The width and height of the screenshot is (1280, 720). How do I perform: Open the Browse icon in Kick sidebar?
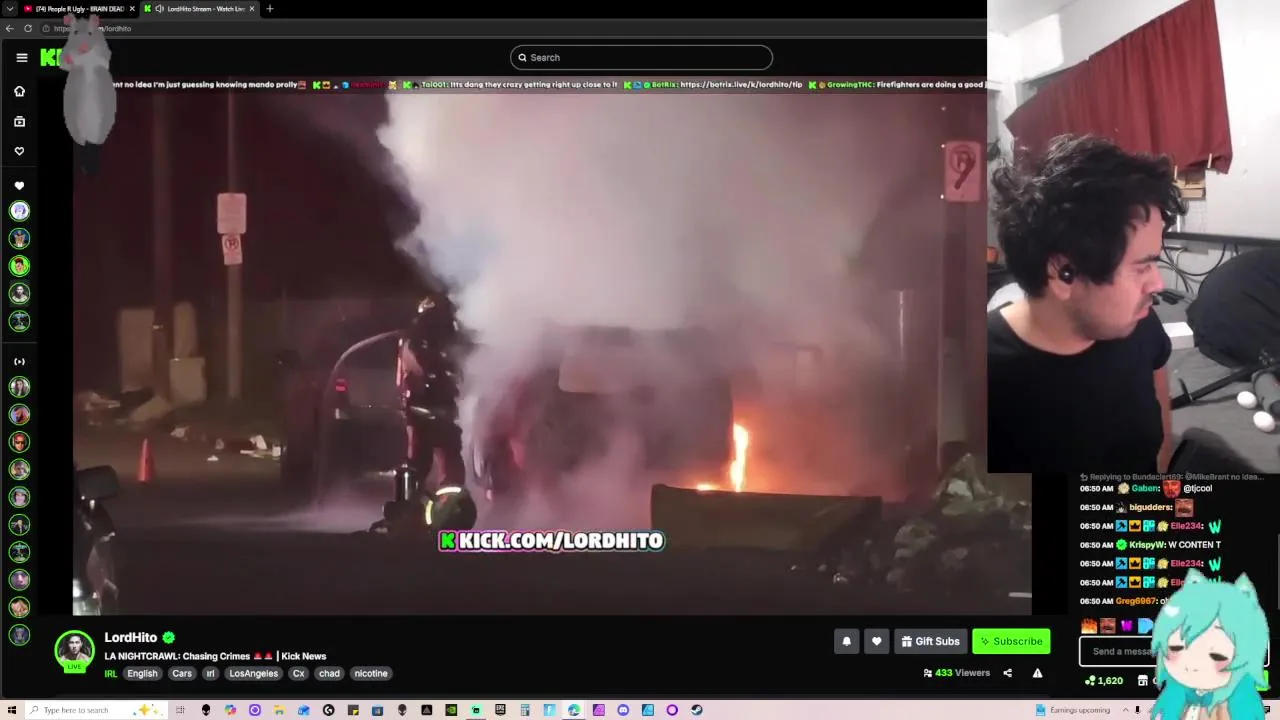click(x=19, y=121)
